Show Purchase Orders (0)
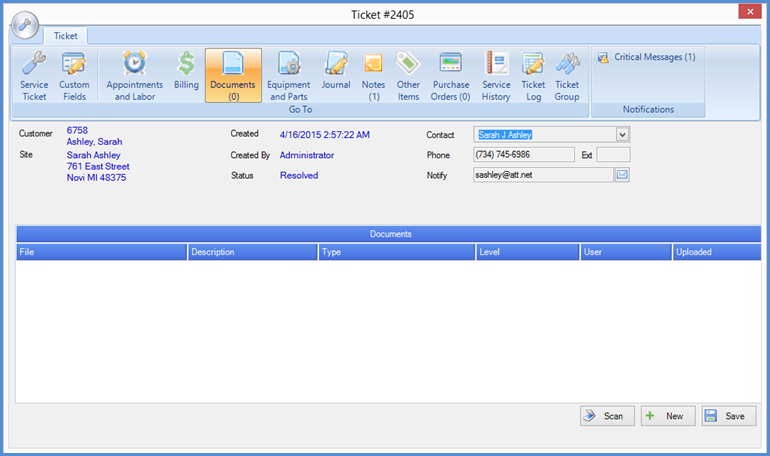The width and height of the screenshot is (770, 456). point(450,76)
